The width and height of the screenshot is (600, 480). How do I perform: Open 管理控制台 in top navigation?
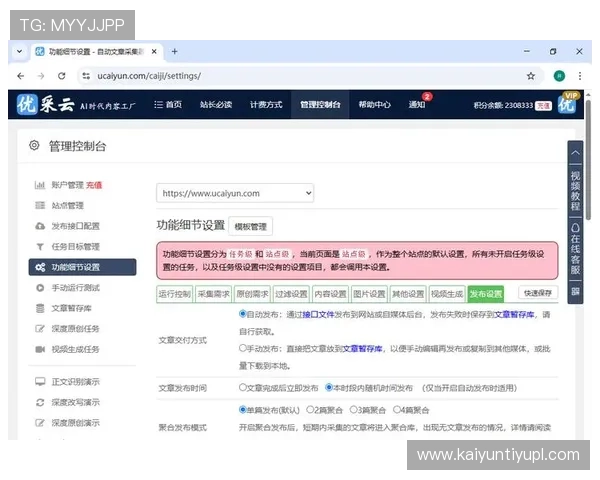click(320, 104)
